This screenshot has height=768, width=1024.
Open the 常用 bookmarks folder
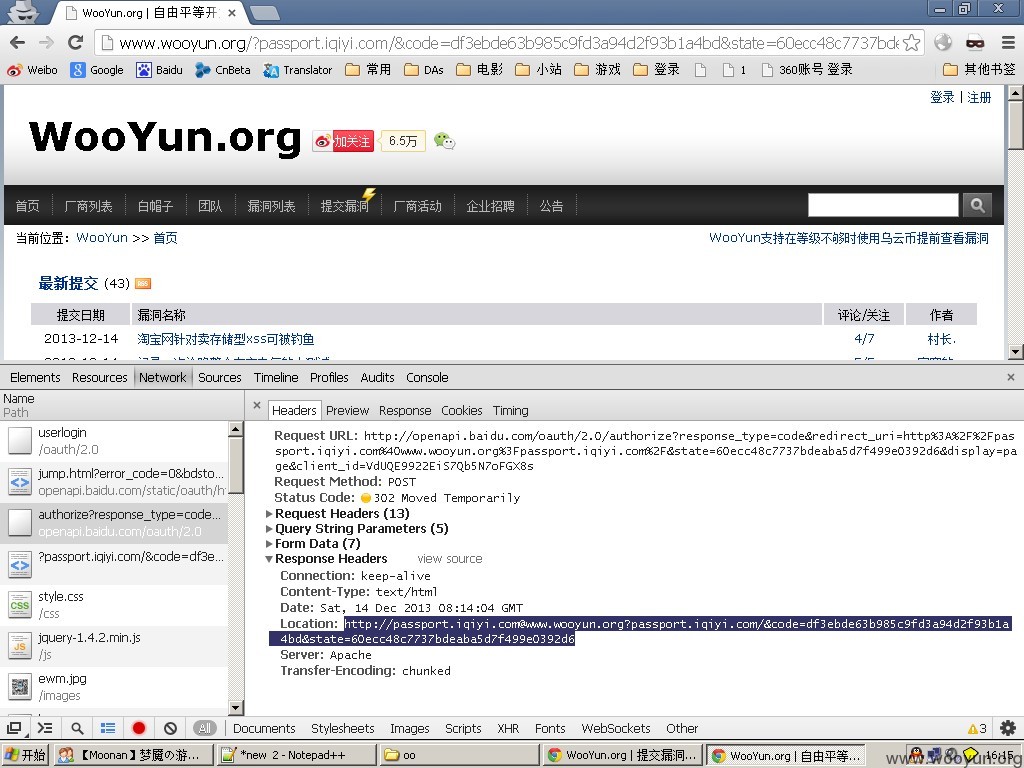[x=368, y=70]
